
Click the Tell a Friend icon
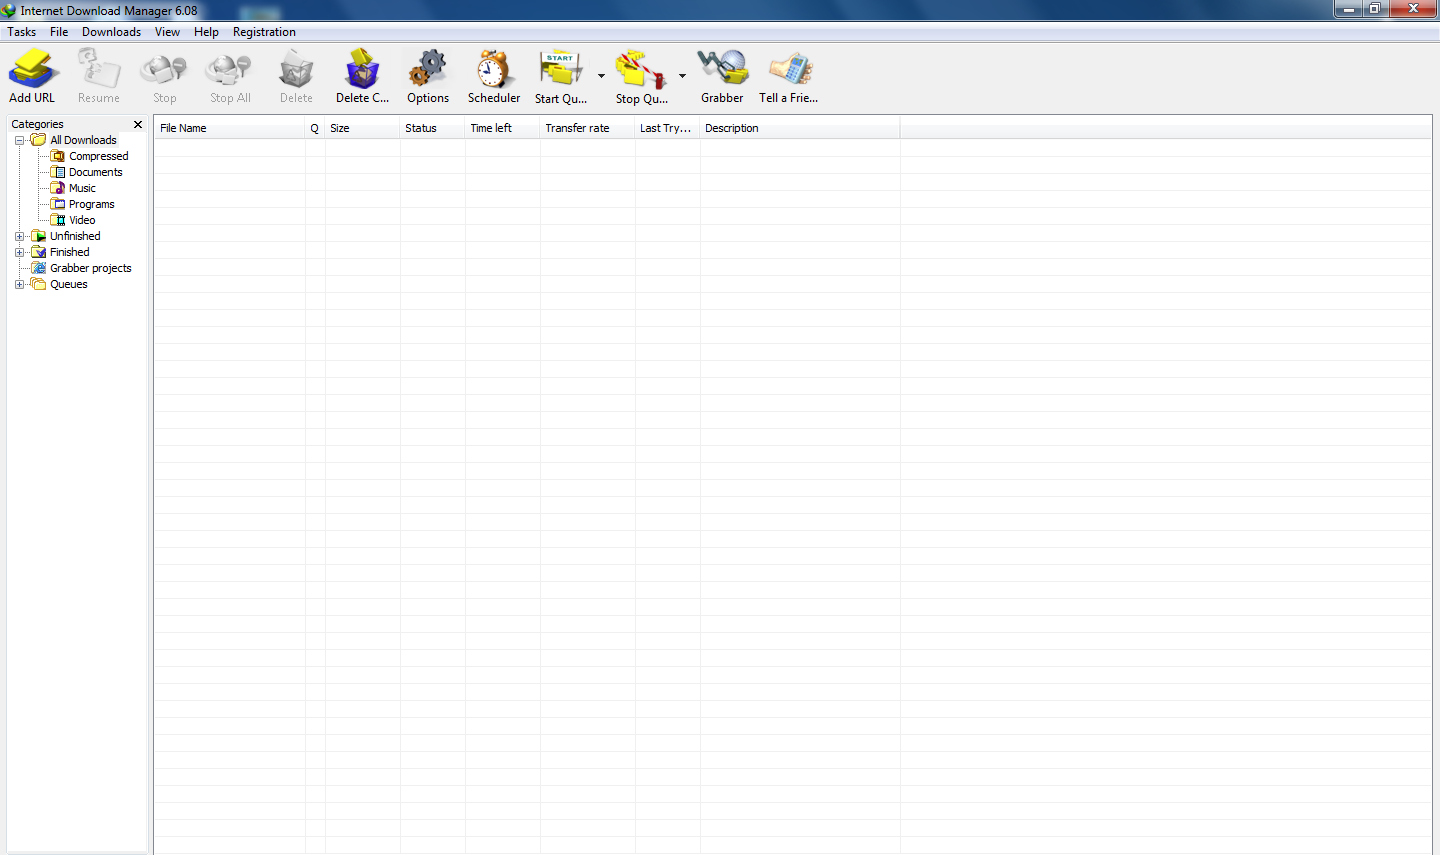[x=788, y=70]
